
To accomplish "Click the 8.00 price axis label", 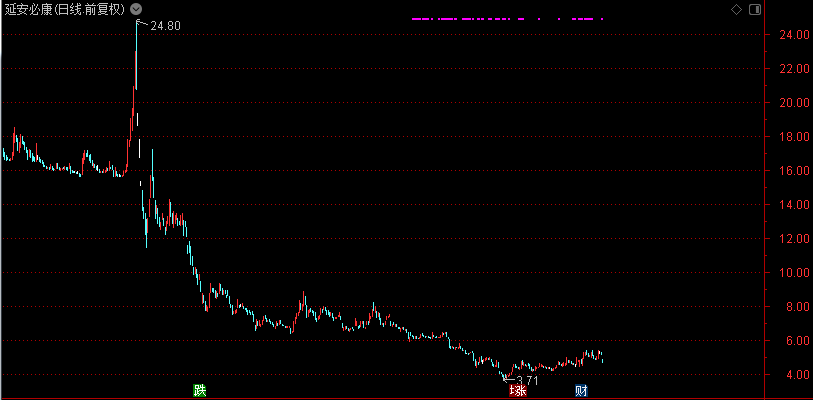I will coord(781,307).
